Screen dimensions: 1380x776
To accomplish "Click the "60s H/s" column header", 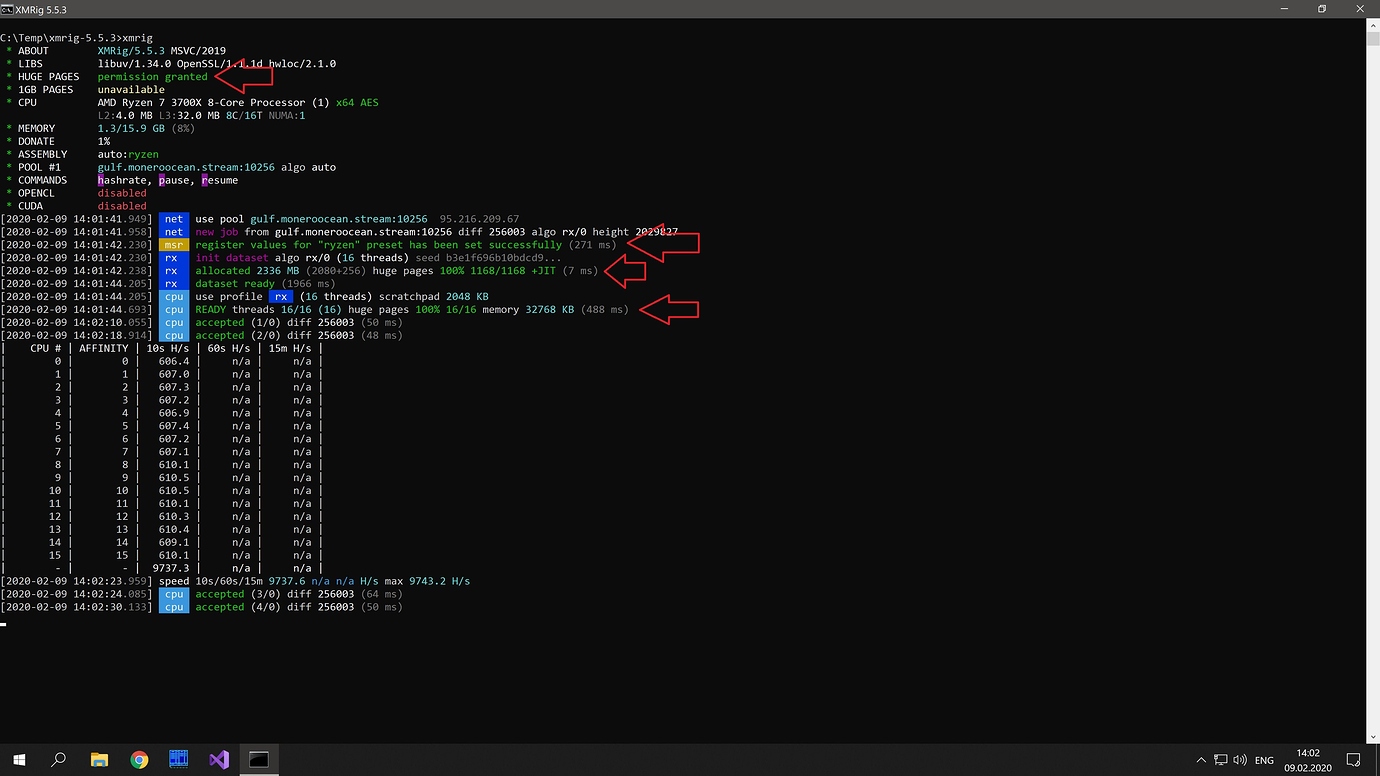I will click(x=228, y=349).
